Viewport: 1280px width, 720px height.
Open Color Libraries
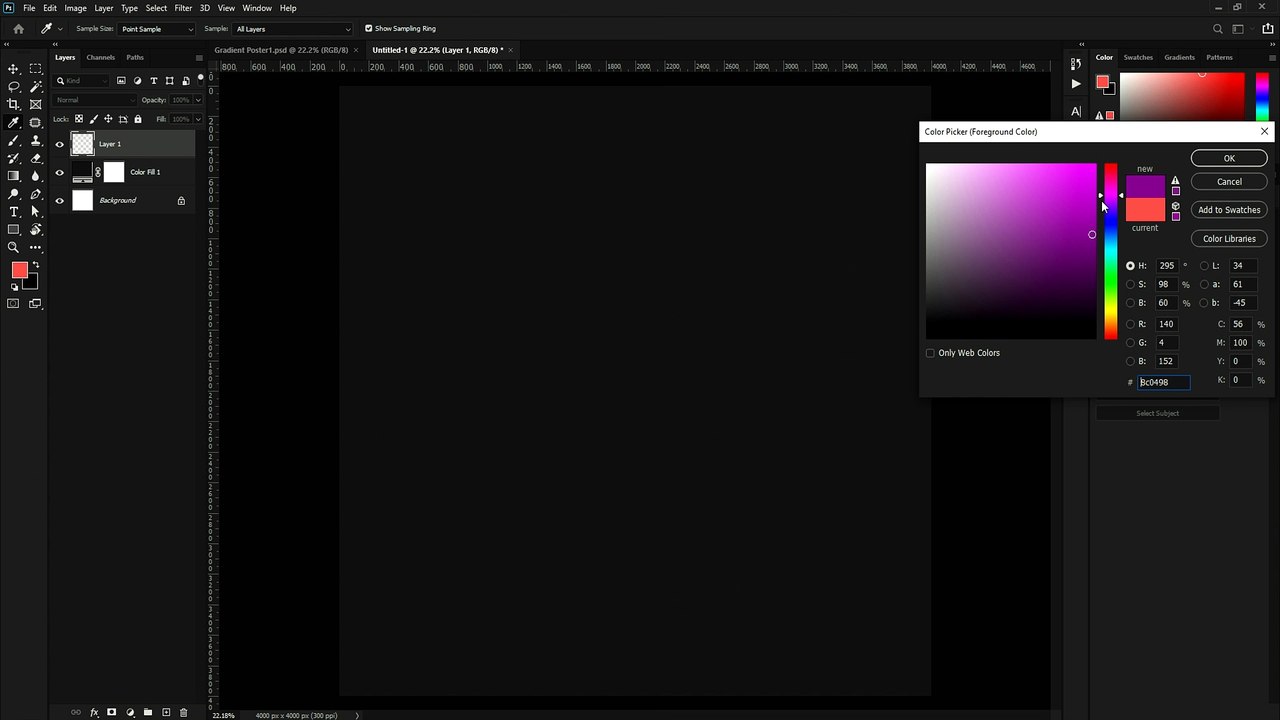coord(1229,239)
